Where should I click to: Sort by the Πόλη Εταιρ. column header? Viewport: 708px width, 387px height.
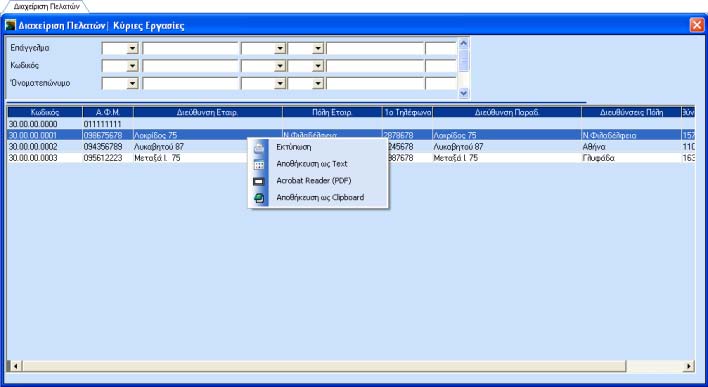332,112
